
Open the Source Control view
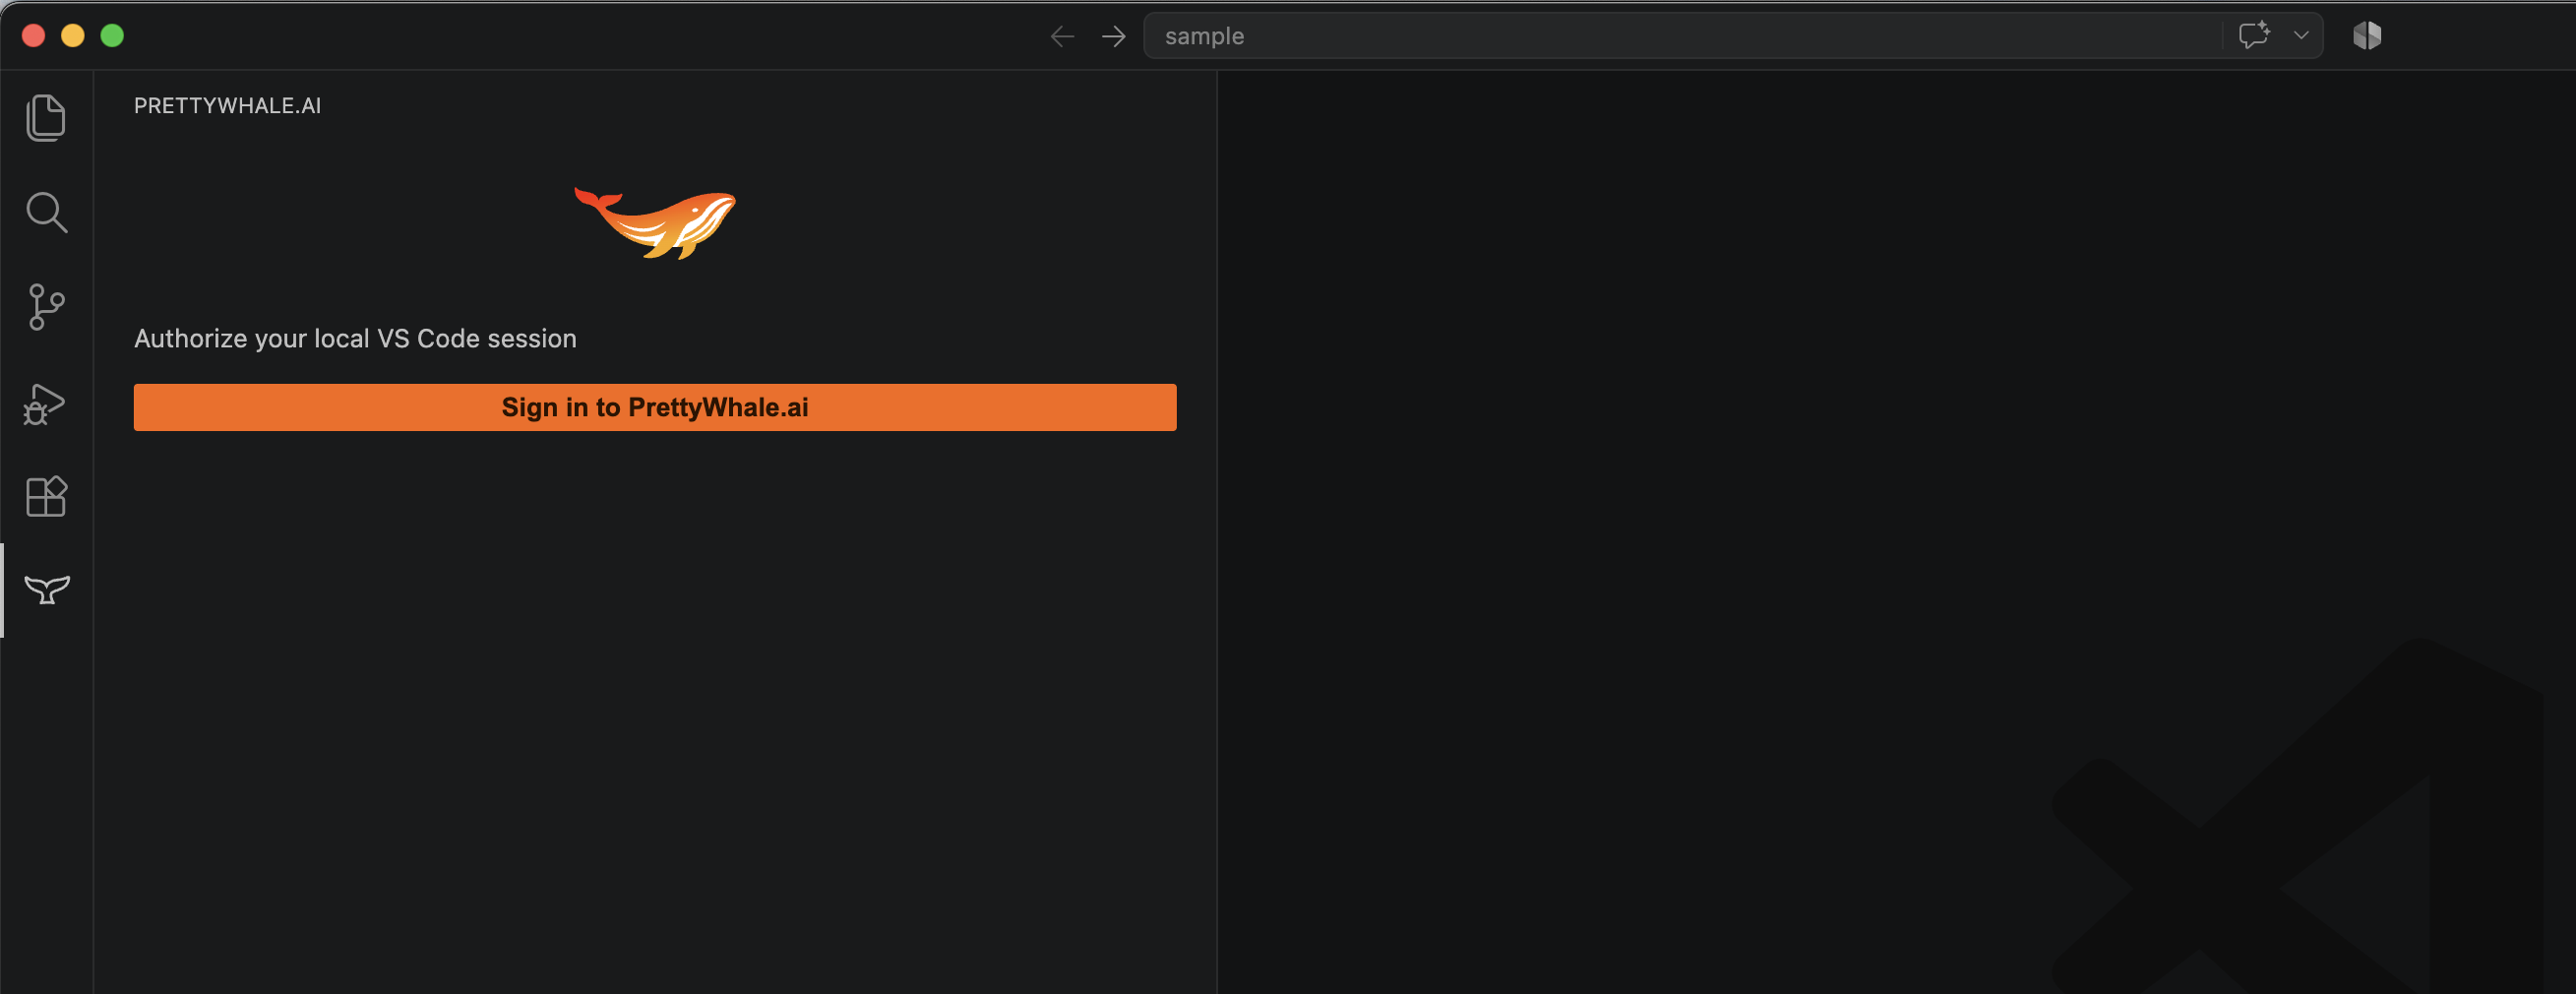coord(46,307)
